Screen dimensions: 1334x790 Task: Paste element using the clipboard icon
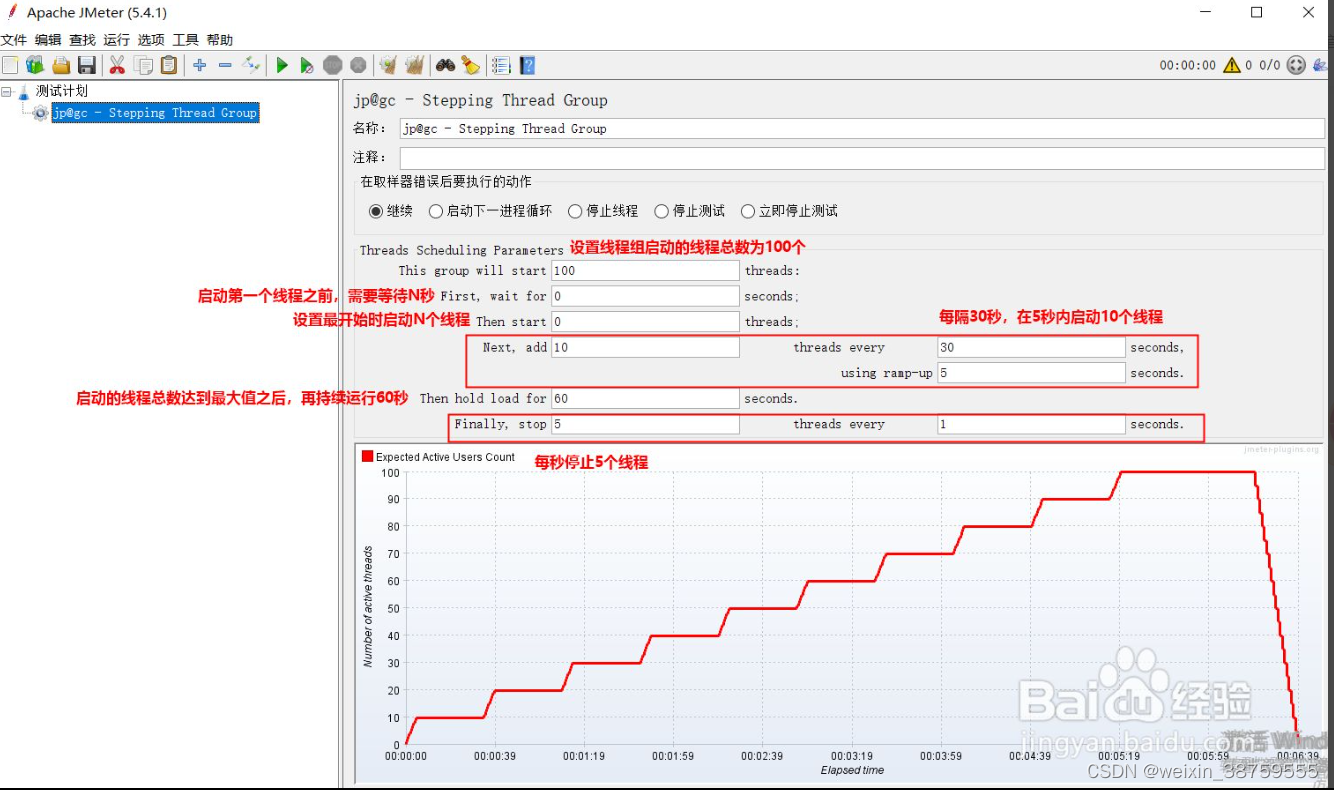pyautogui.click(x=169, y=65)
